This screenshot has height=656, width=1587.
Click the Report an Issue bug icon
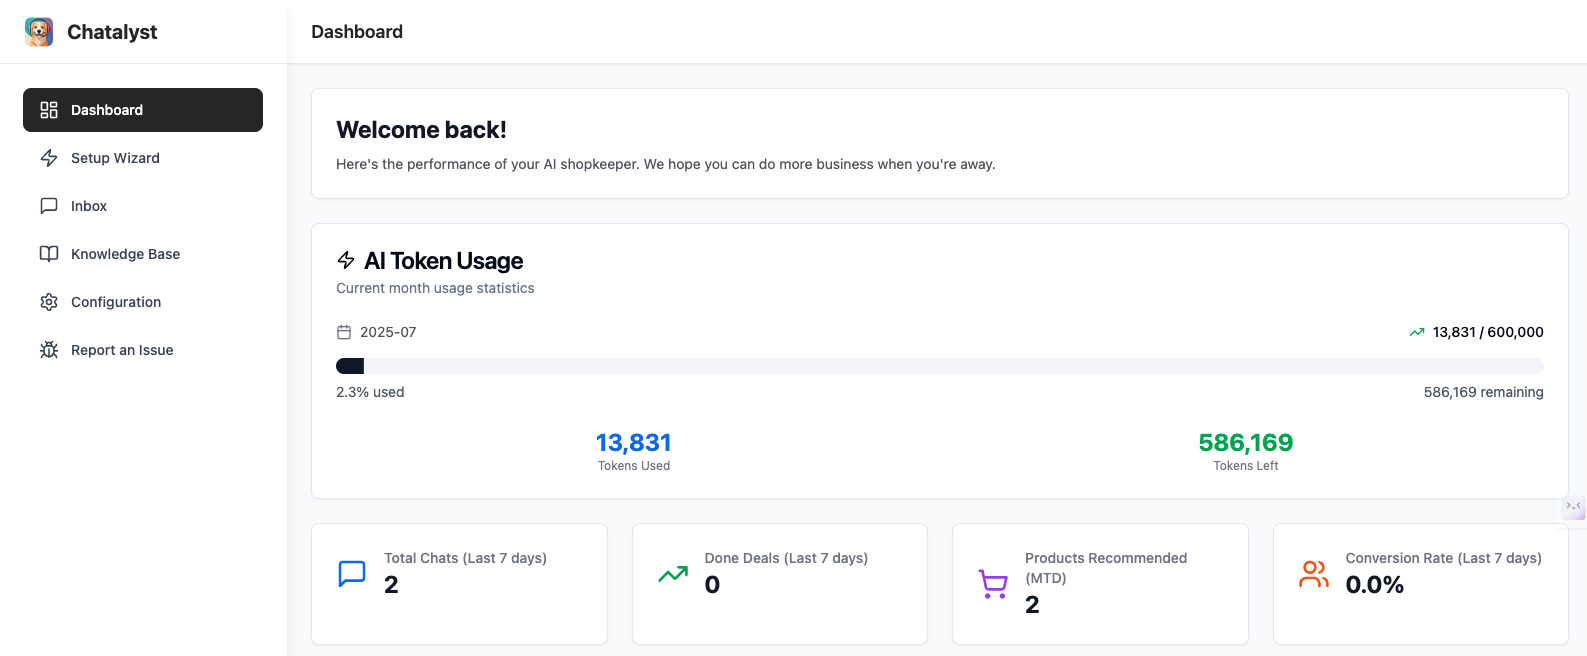point(49,350)
